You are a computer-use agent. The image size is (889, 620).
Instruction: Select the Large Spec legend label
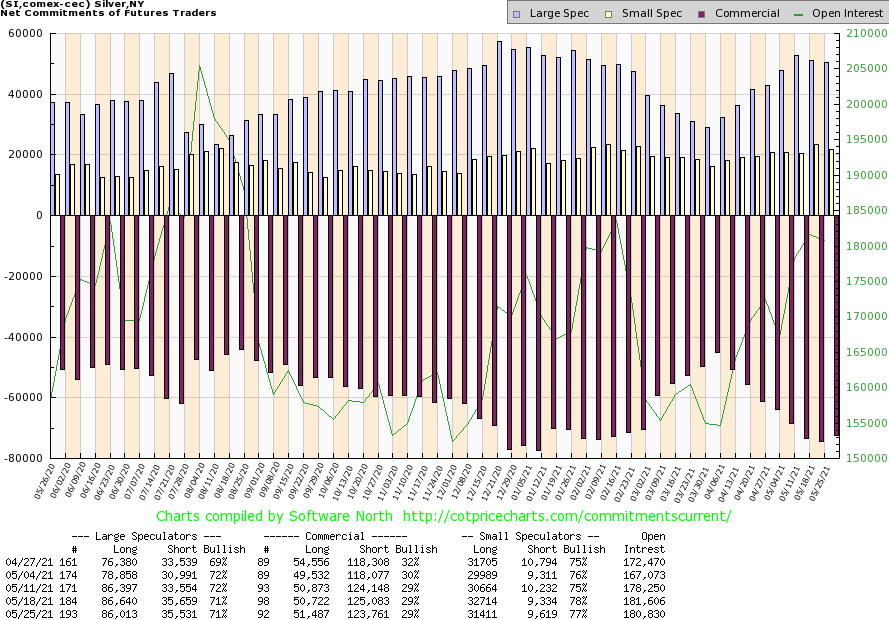tap(559, 14)
